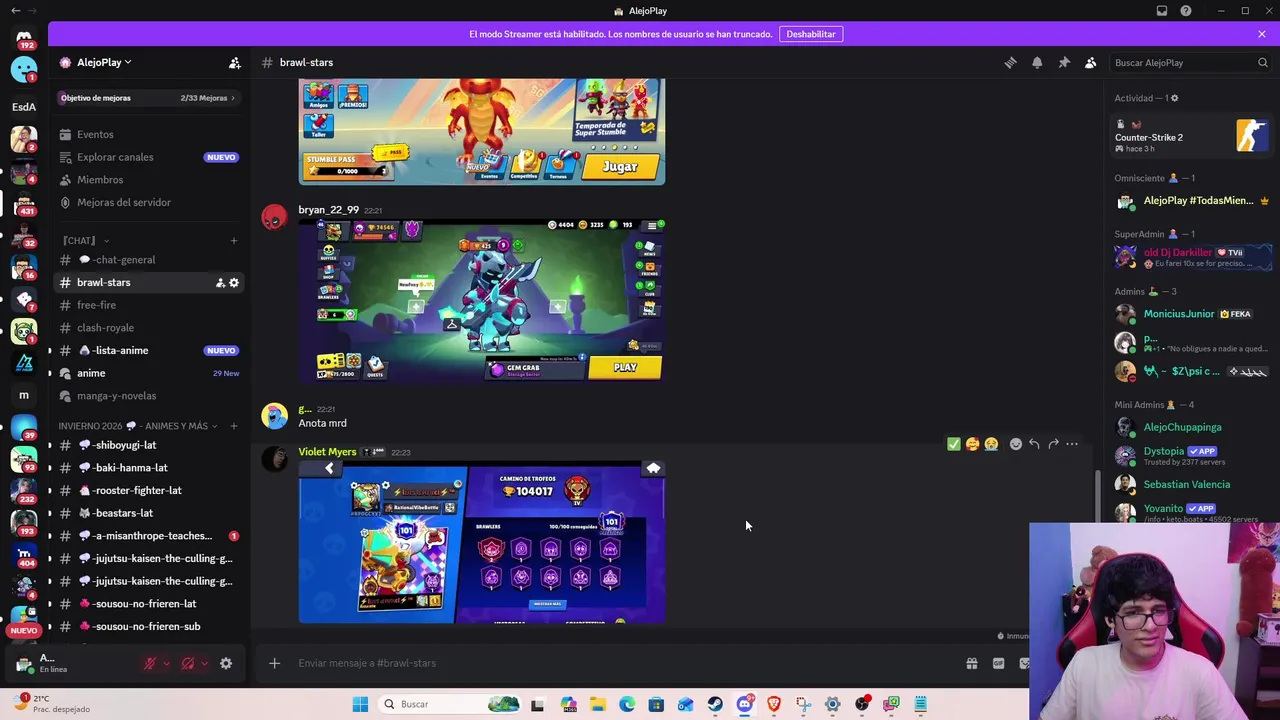Image resolution: width=1280 pixels, height=720 pixels.
Task: Switch to free-fire channel
Action: click(148, 305)
